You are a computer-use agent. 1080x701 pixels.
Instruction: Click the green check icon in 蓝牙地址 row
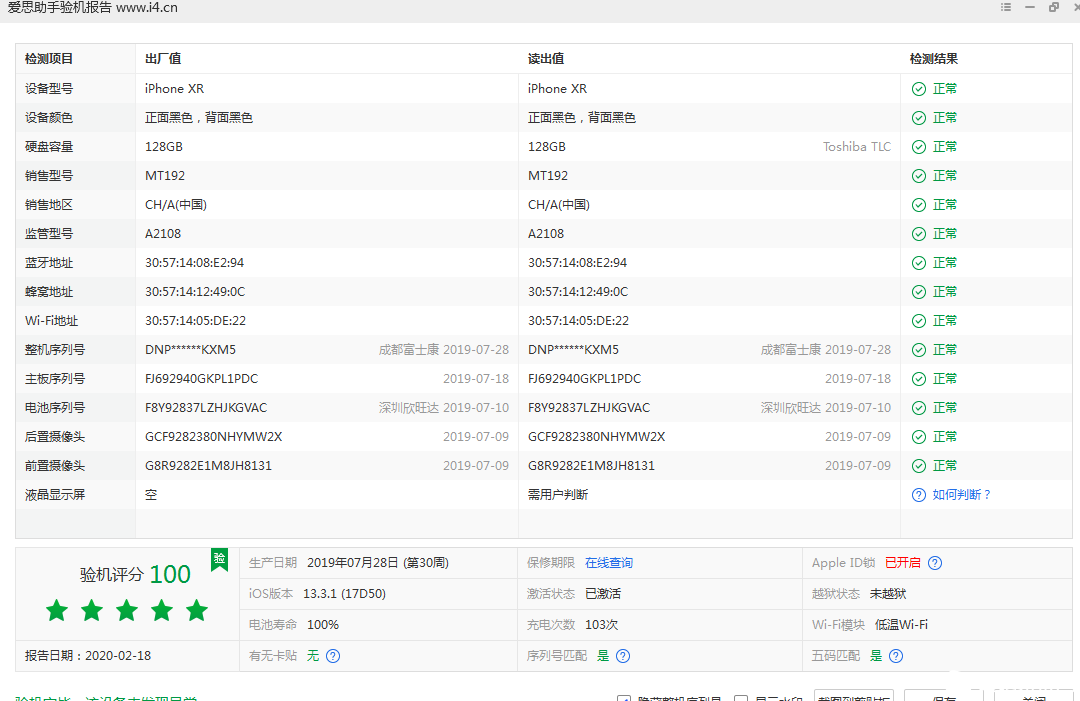point(919,263)
